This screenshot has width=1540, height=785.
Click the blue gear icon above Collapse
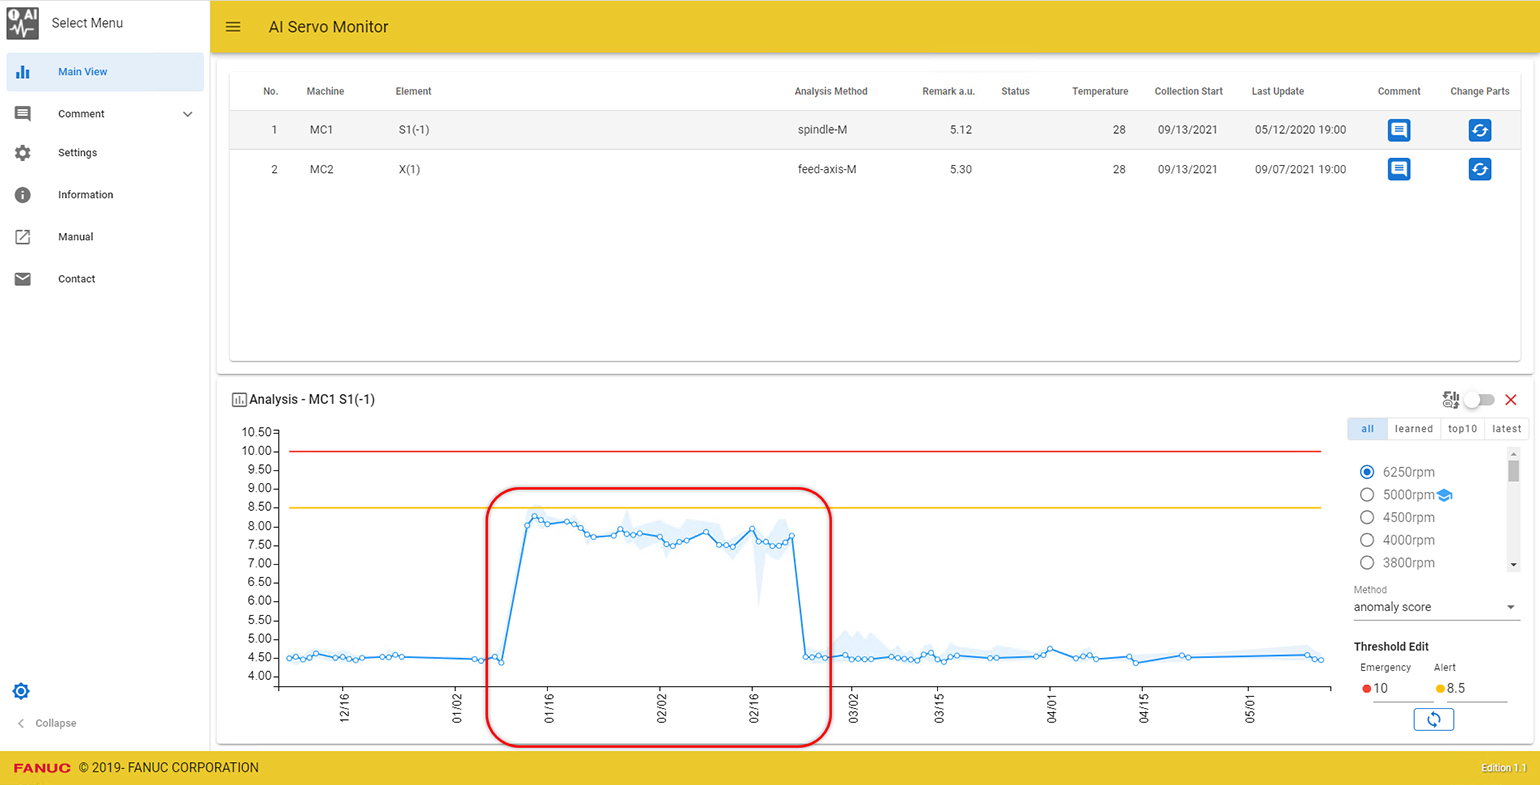21,690
